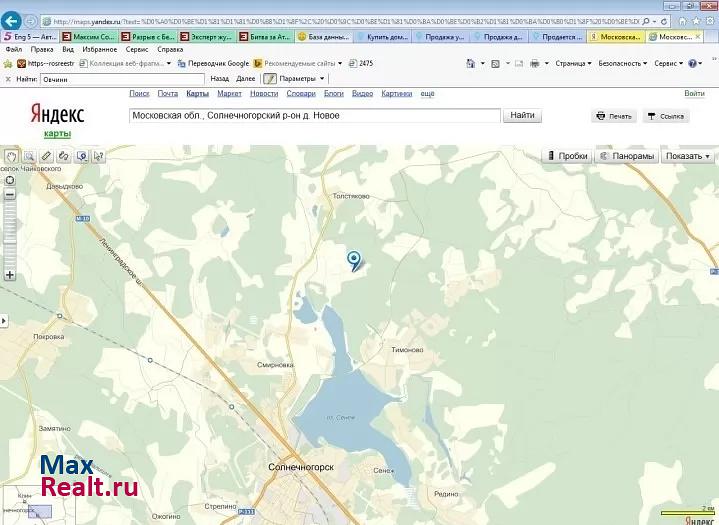Open the Показать dropdown
This screenshot has width=719, height=525.
(x=687, y=156)
